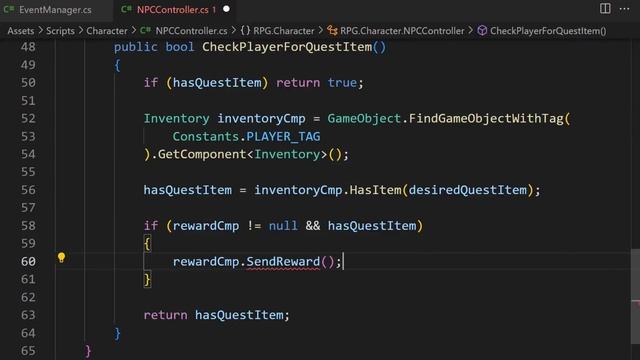Click line number 52 in the gutter
Viewport: 640px width, 360px height.
coord(28,118)
